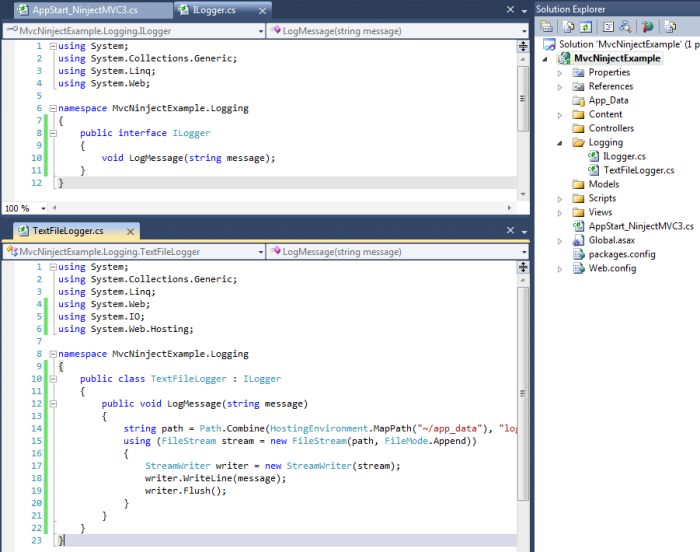Screen dimensions: 700x552
Task: Expand the Global.asax node
Action: click(x=560, y=241)
